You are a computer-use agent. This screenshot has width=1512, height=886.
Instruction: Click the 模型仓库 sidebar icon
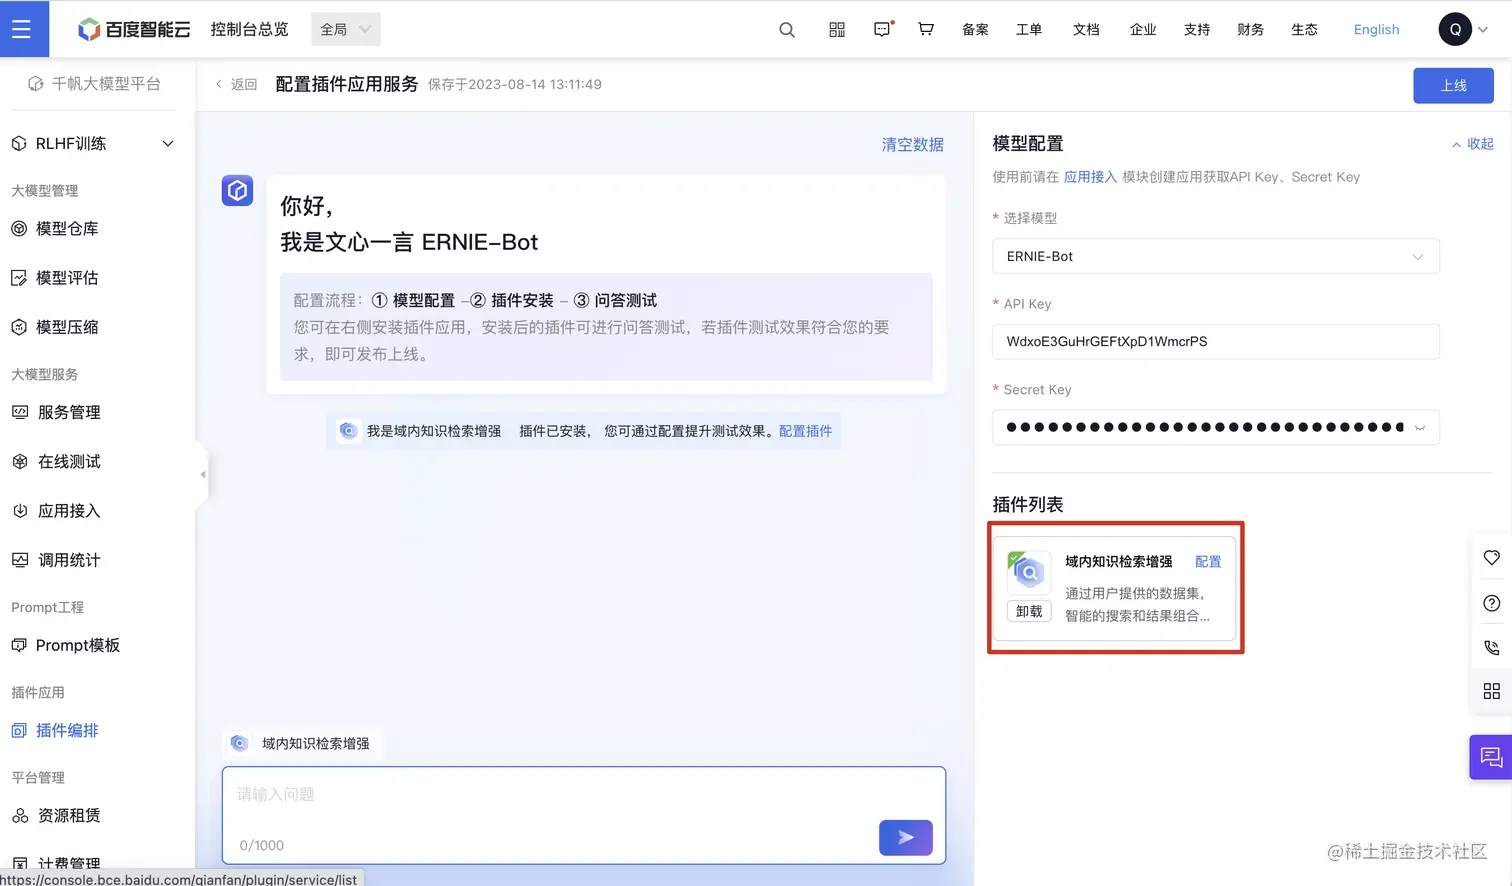(x=19, y=228)
